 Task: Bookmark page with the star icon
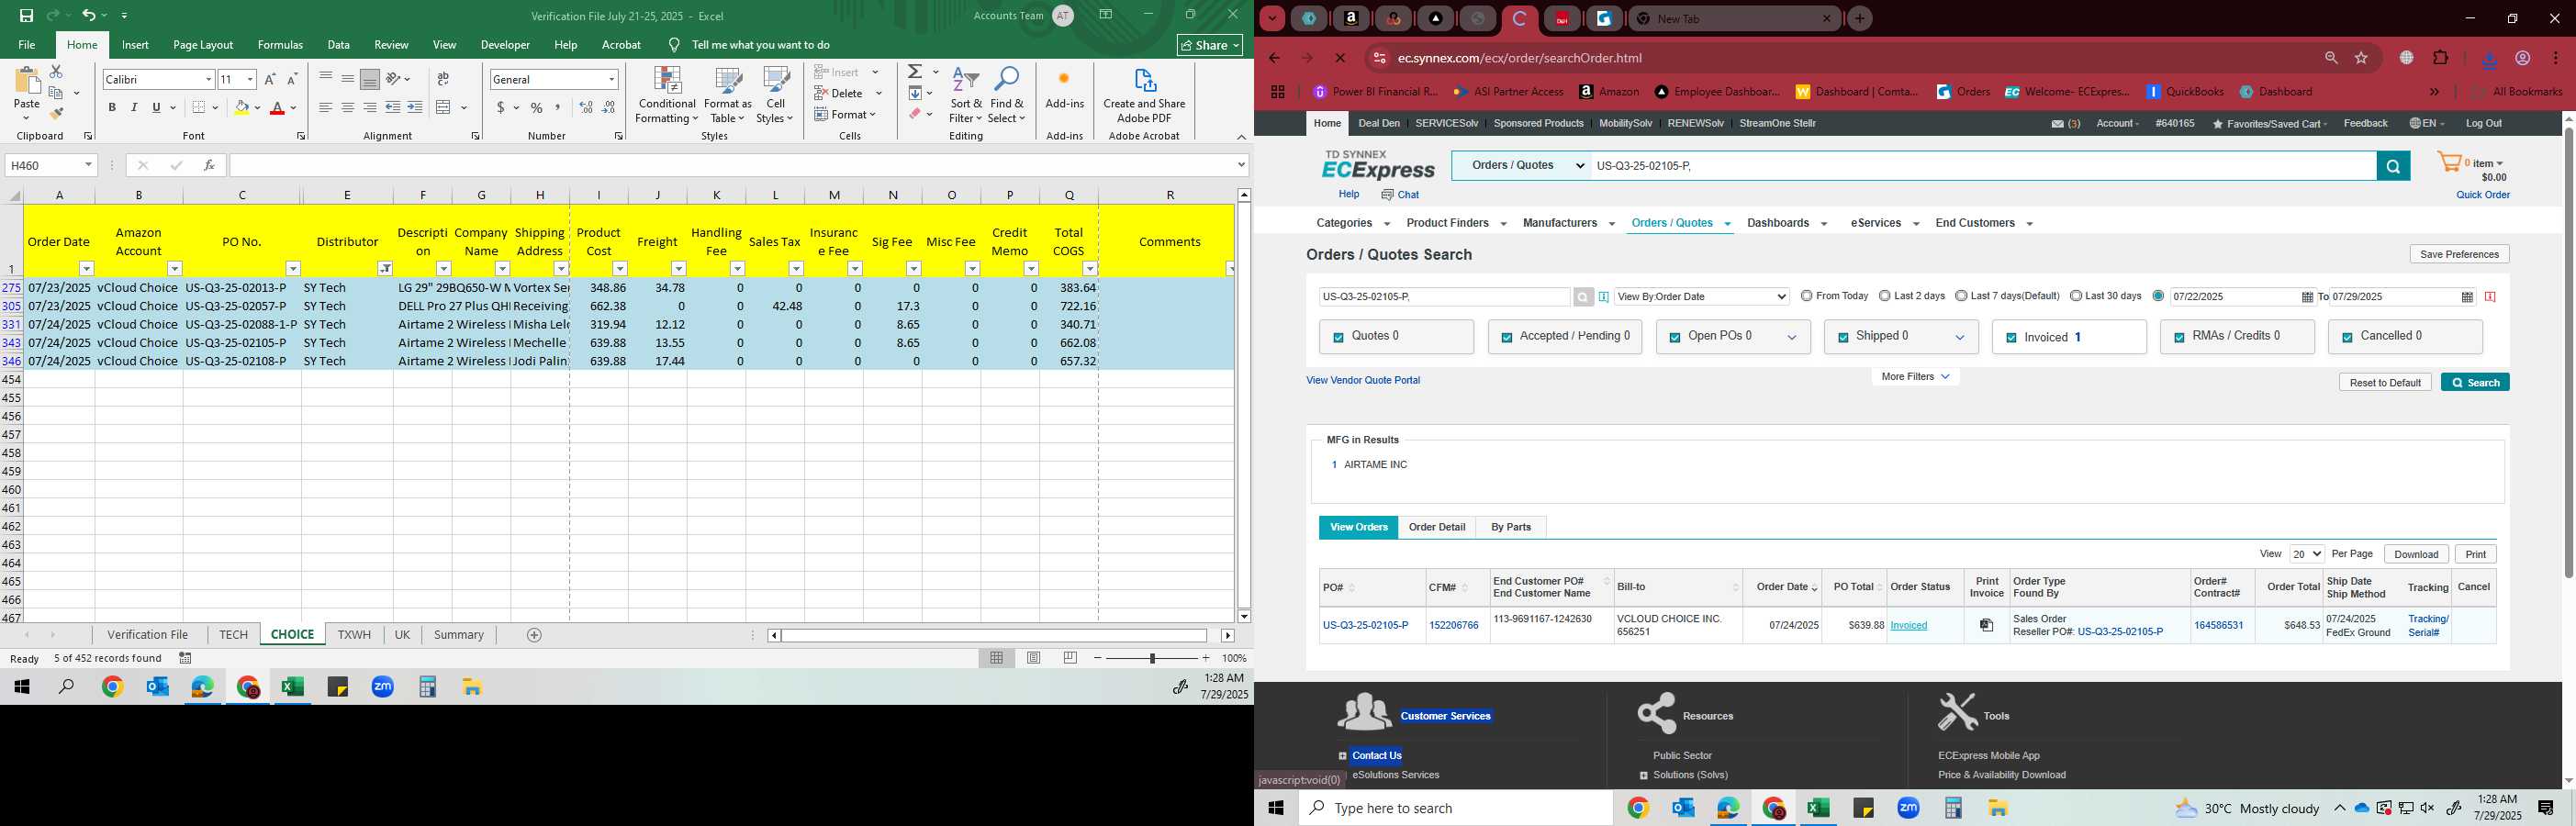[2361, 58]
